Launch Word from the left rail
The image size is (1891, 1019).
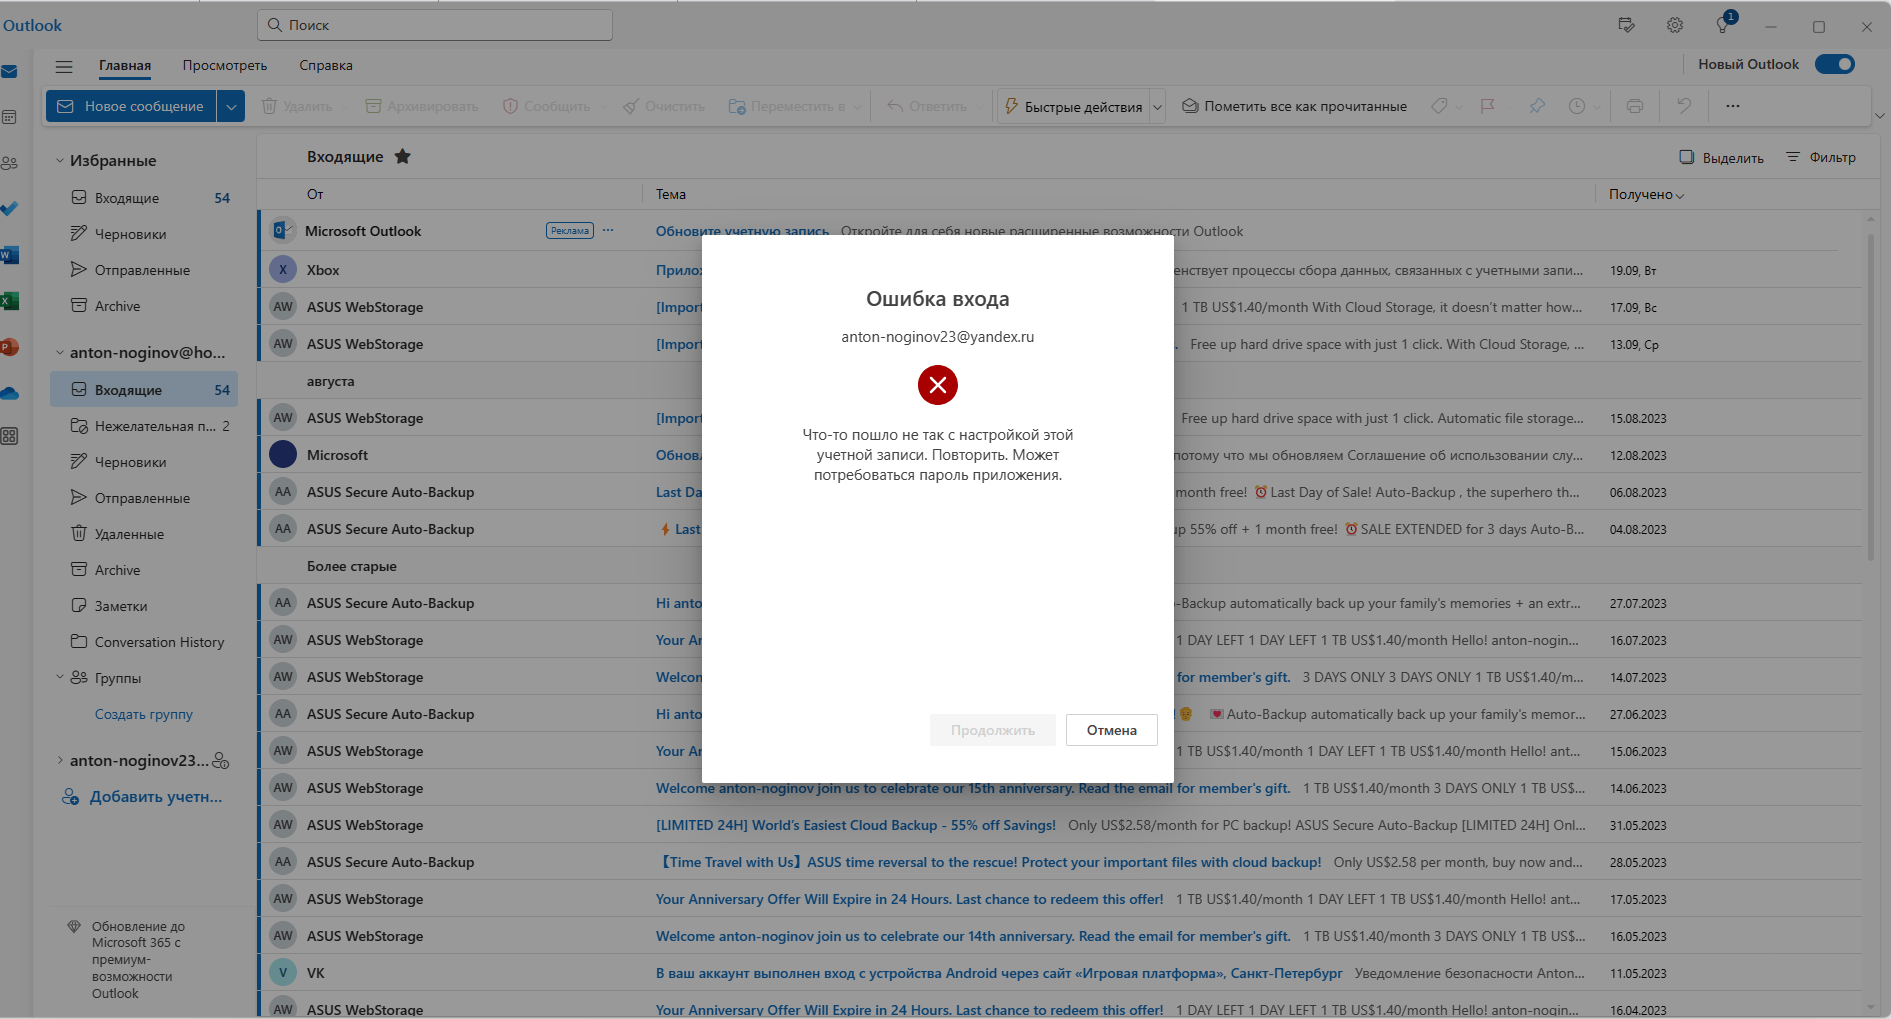9,255
